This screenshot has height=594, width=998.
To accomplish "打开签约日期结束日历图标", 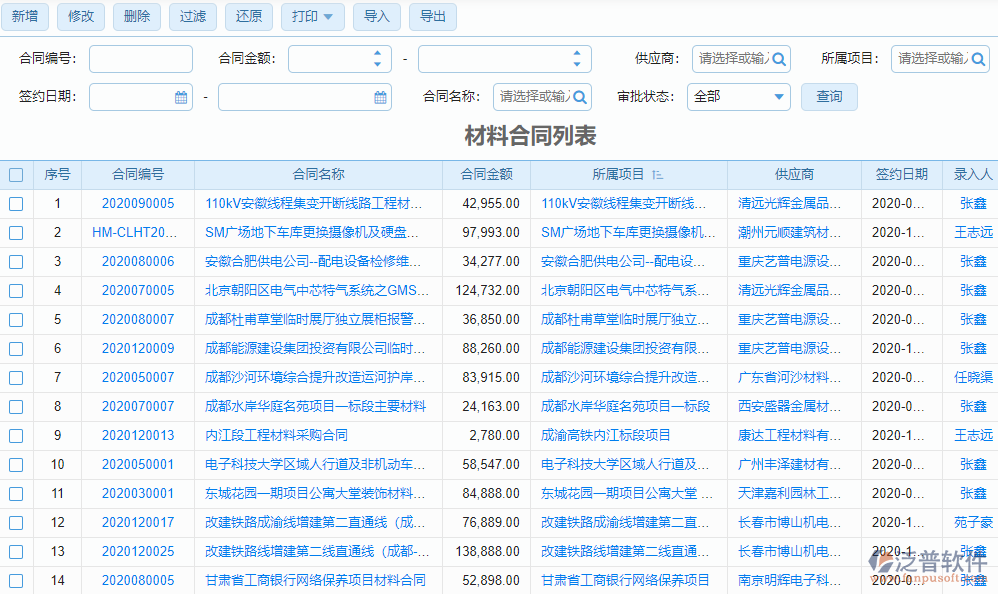I will click(x=379, y=97).
